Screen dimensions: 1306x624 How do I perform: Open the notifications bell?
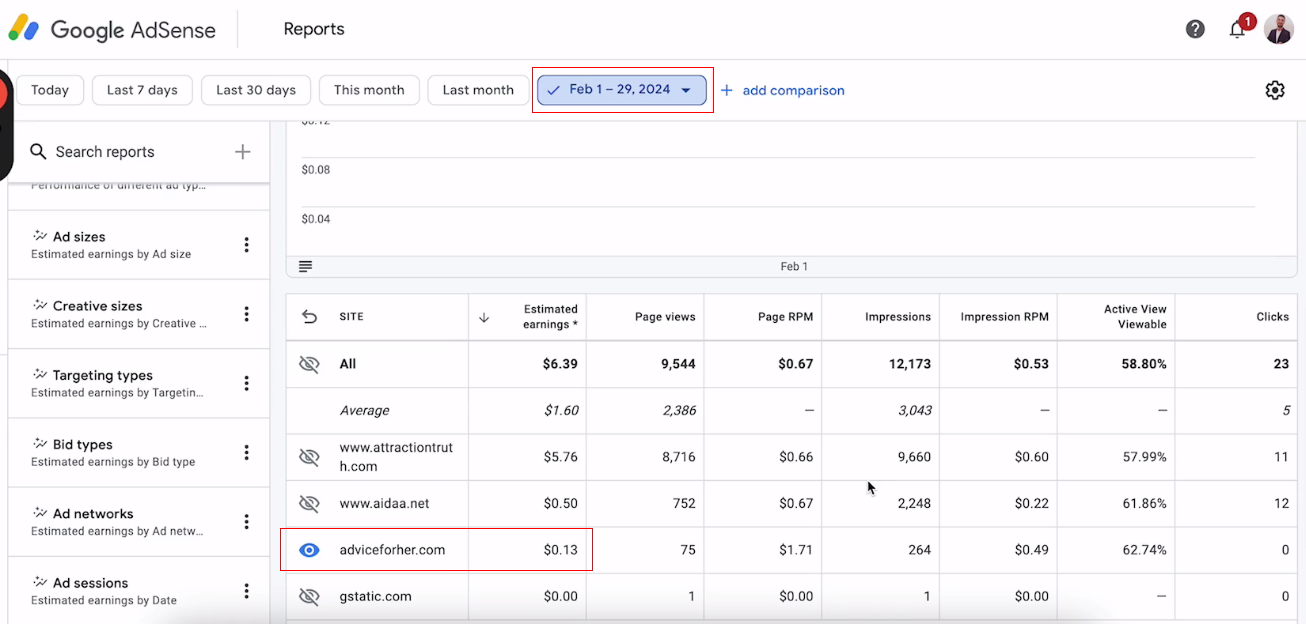pos(1237,29)
